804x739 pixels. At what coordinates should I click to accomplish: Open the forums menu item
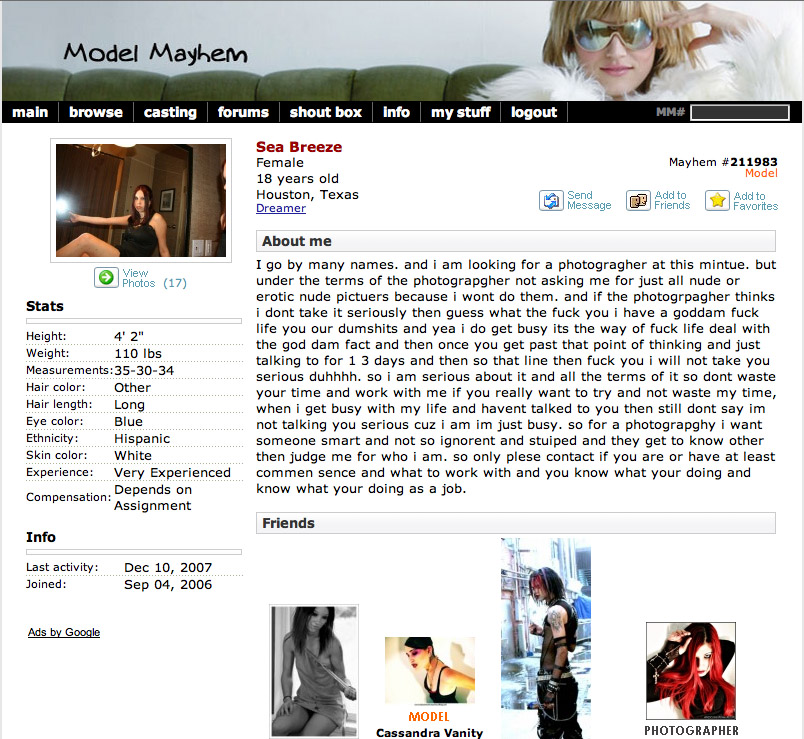[x=243, y=112]
